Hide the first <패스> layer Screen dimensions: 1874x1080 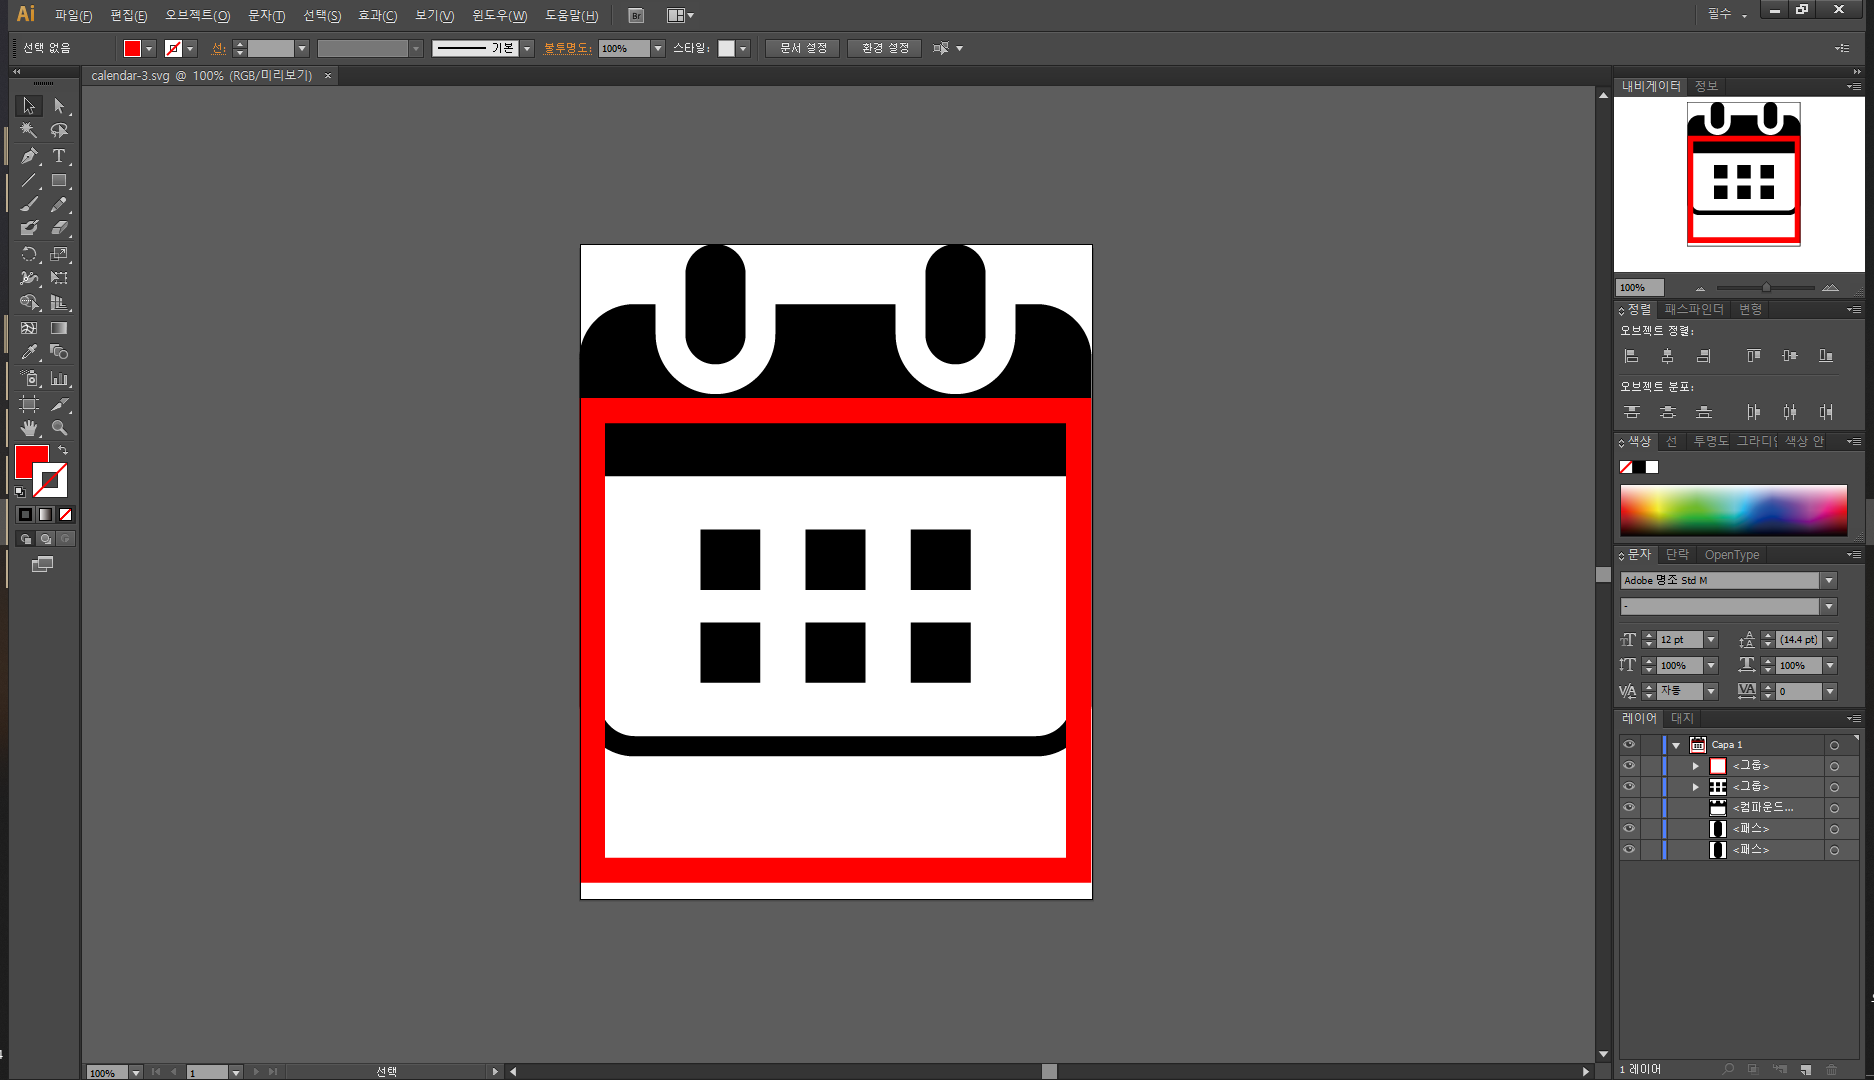(1629, 829)
